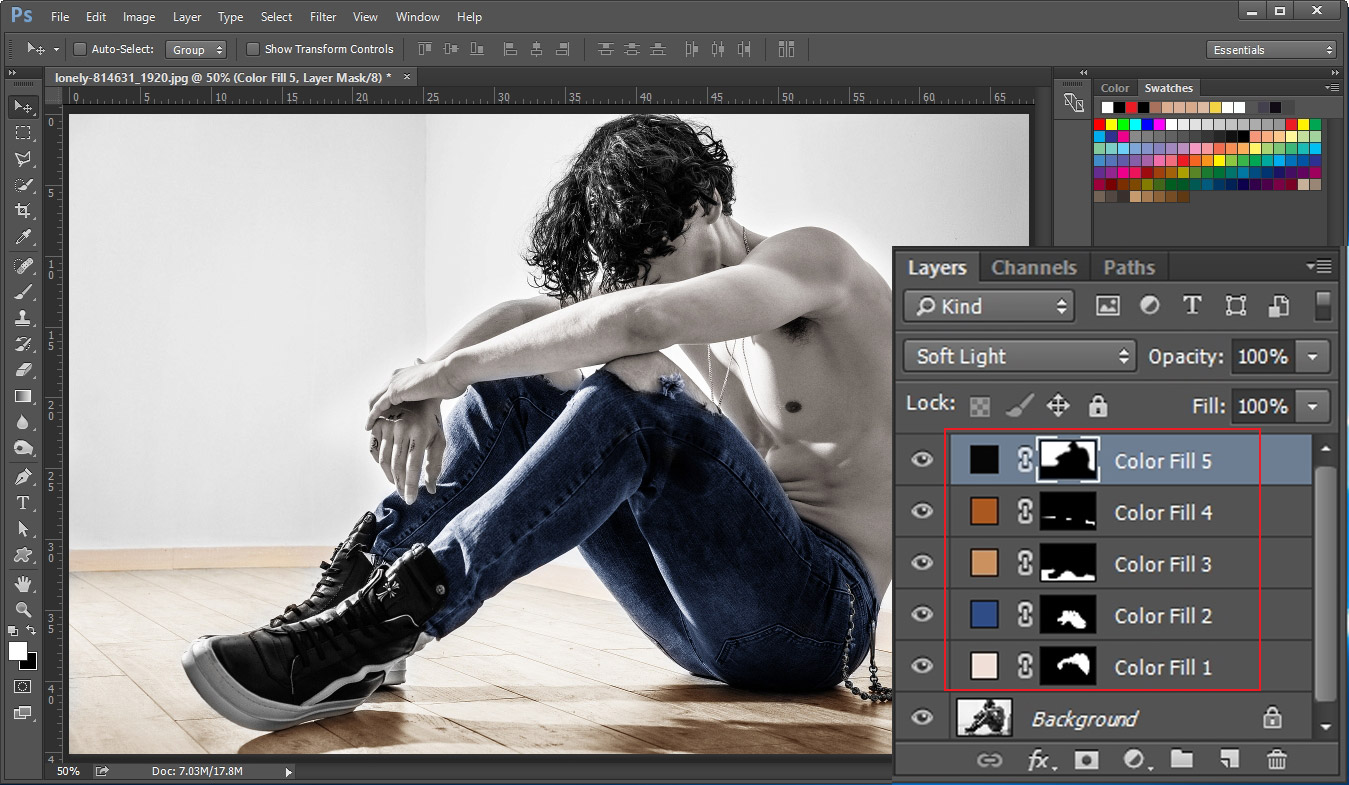Image resolution: width=1349 pixels, height=785 pixels.
Task: Open the Kind filter dropdown
Action: tap(989, 306)
